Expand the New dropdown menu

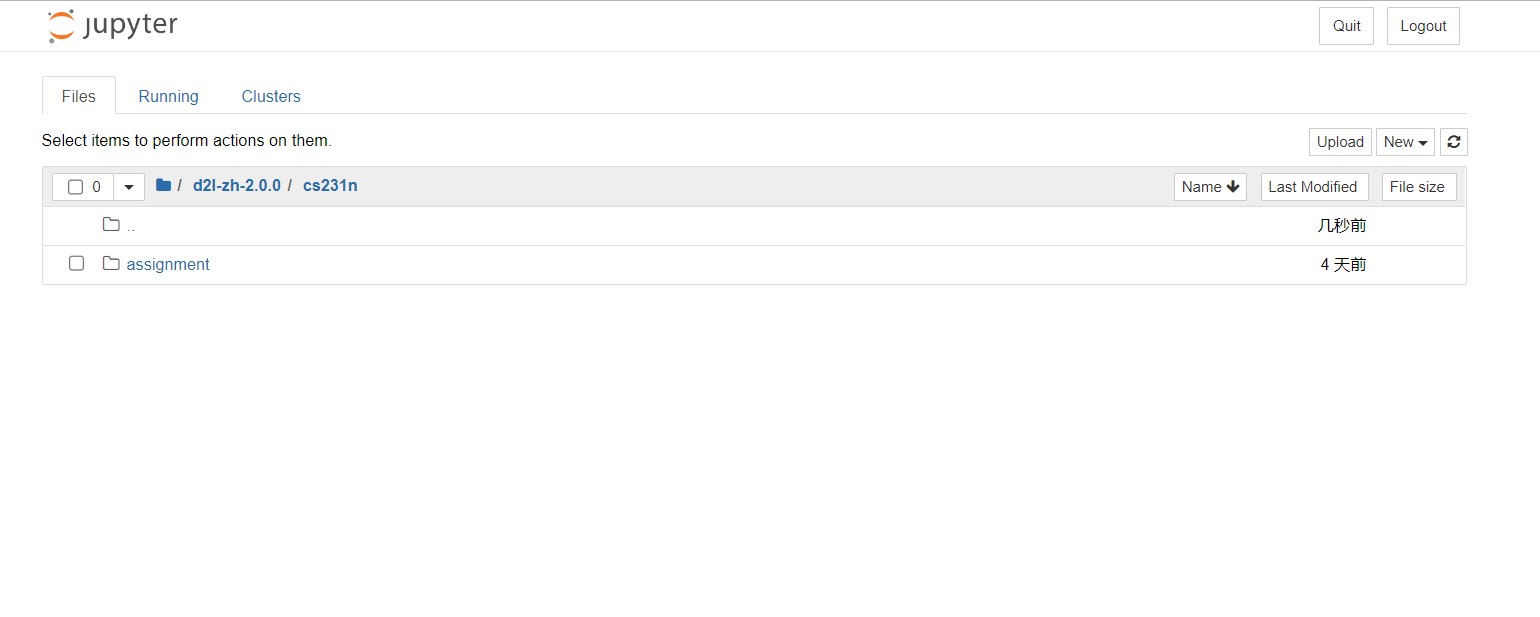pos(1405,142)
